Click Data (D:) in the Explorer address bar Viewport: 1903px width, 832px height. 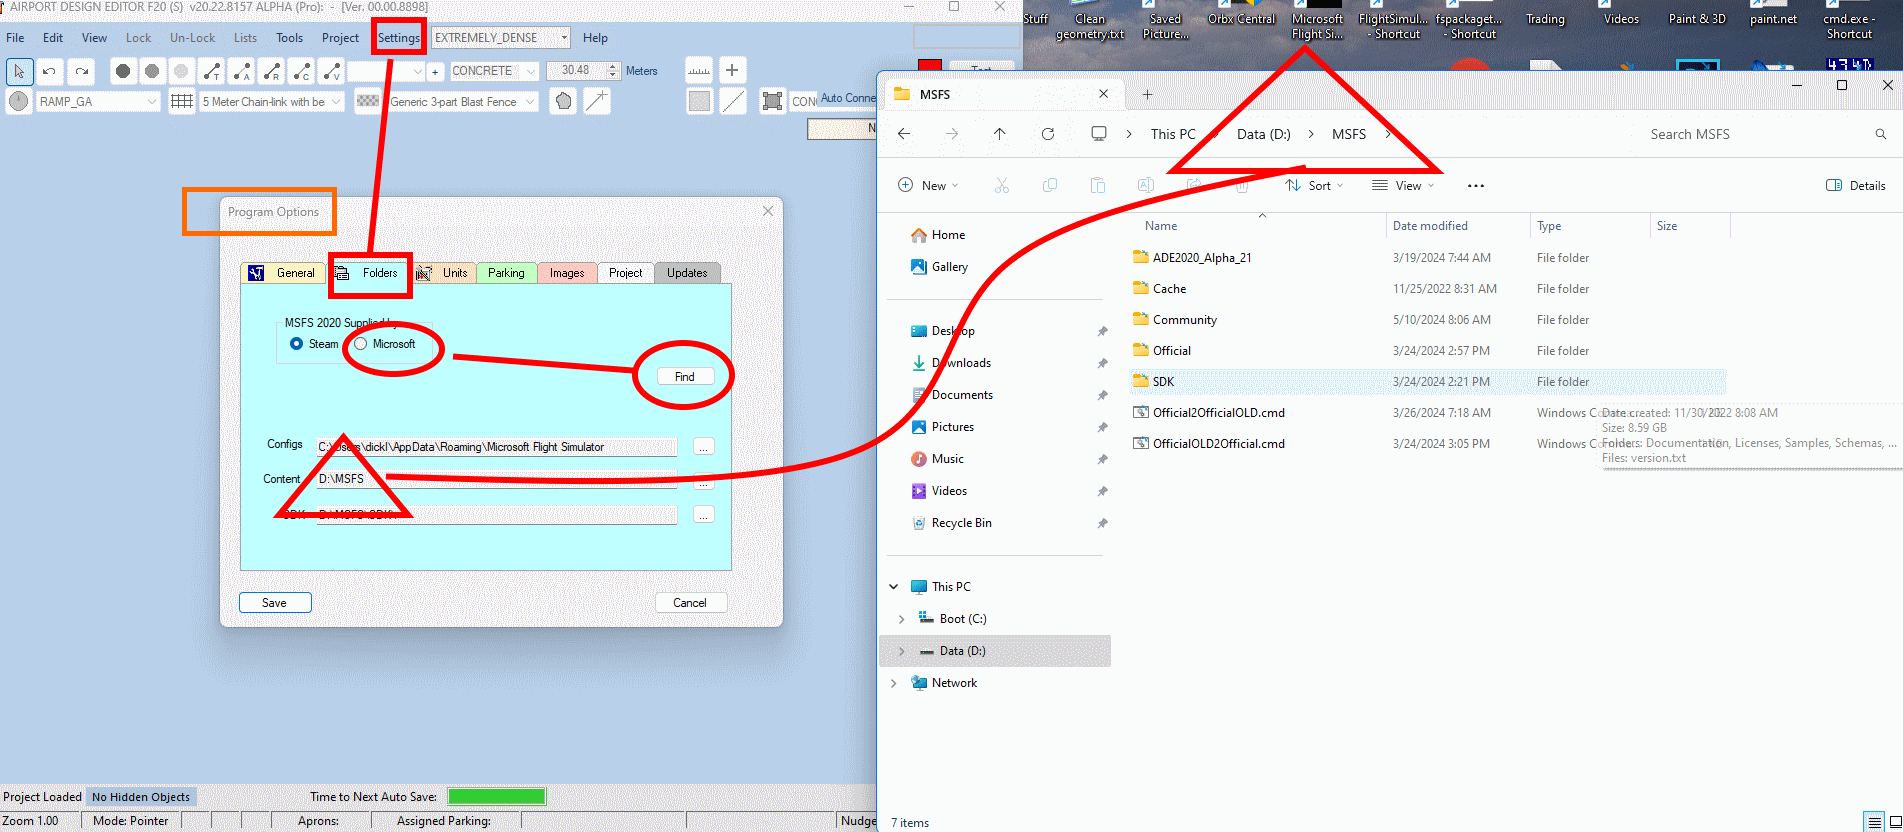[x=1264, y=134]
